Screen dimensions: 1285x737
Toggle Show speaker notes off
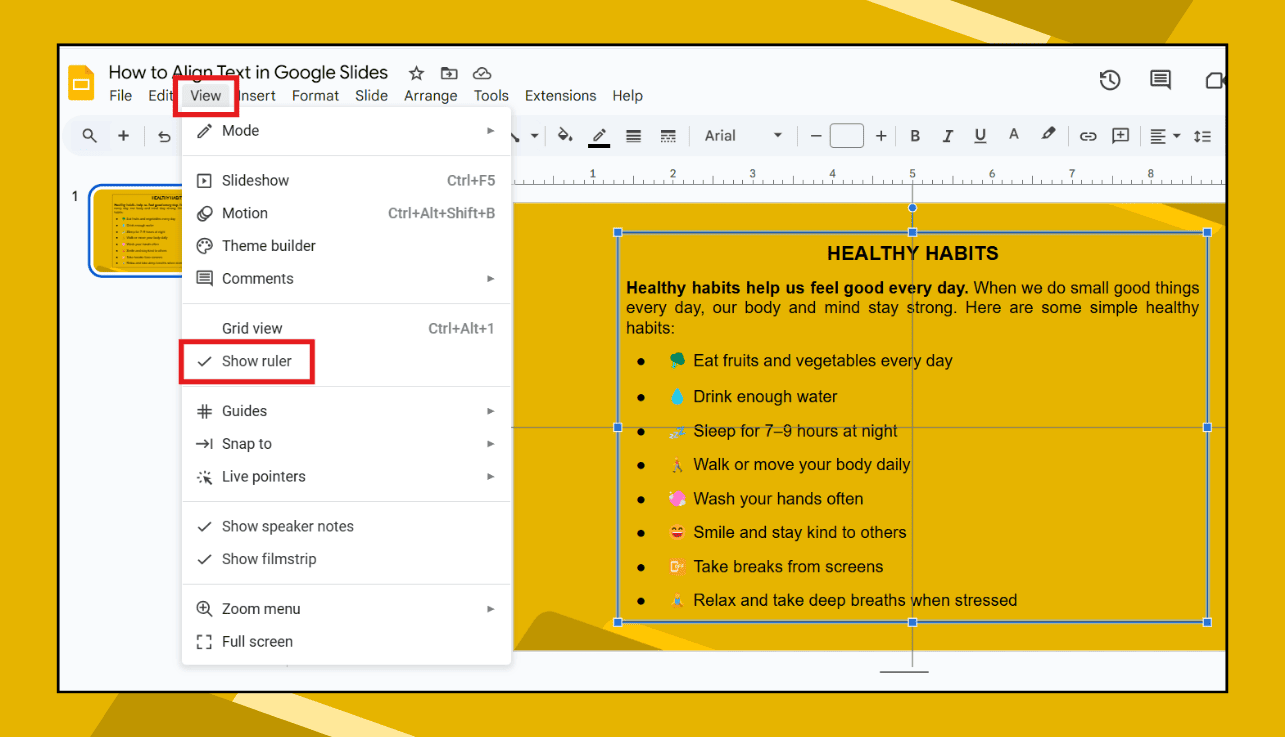click(288, 526)
